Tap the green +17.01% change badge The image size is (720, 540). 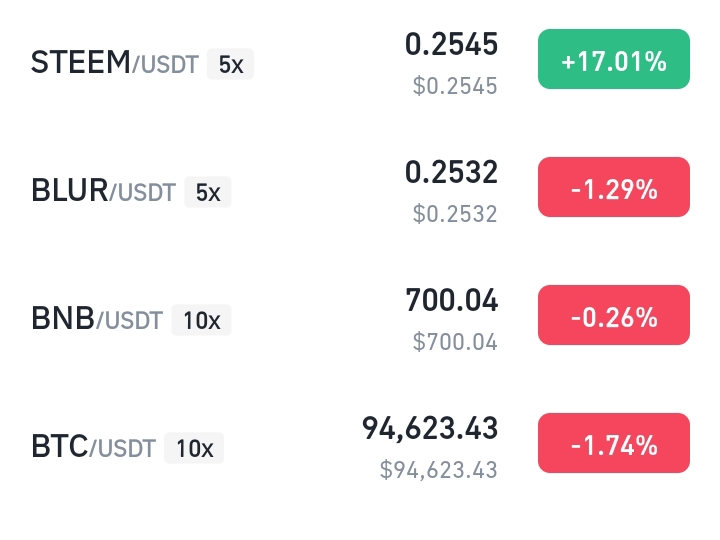(613, 60)
